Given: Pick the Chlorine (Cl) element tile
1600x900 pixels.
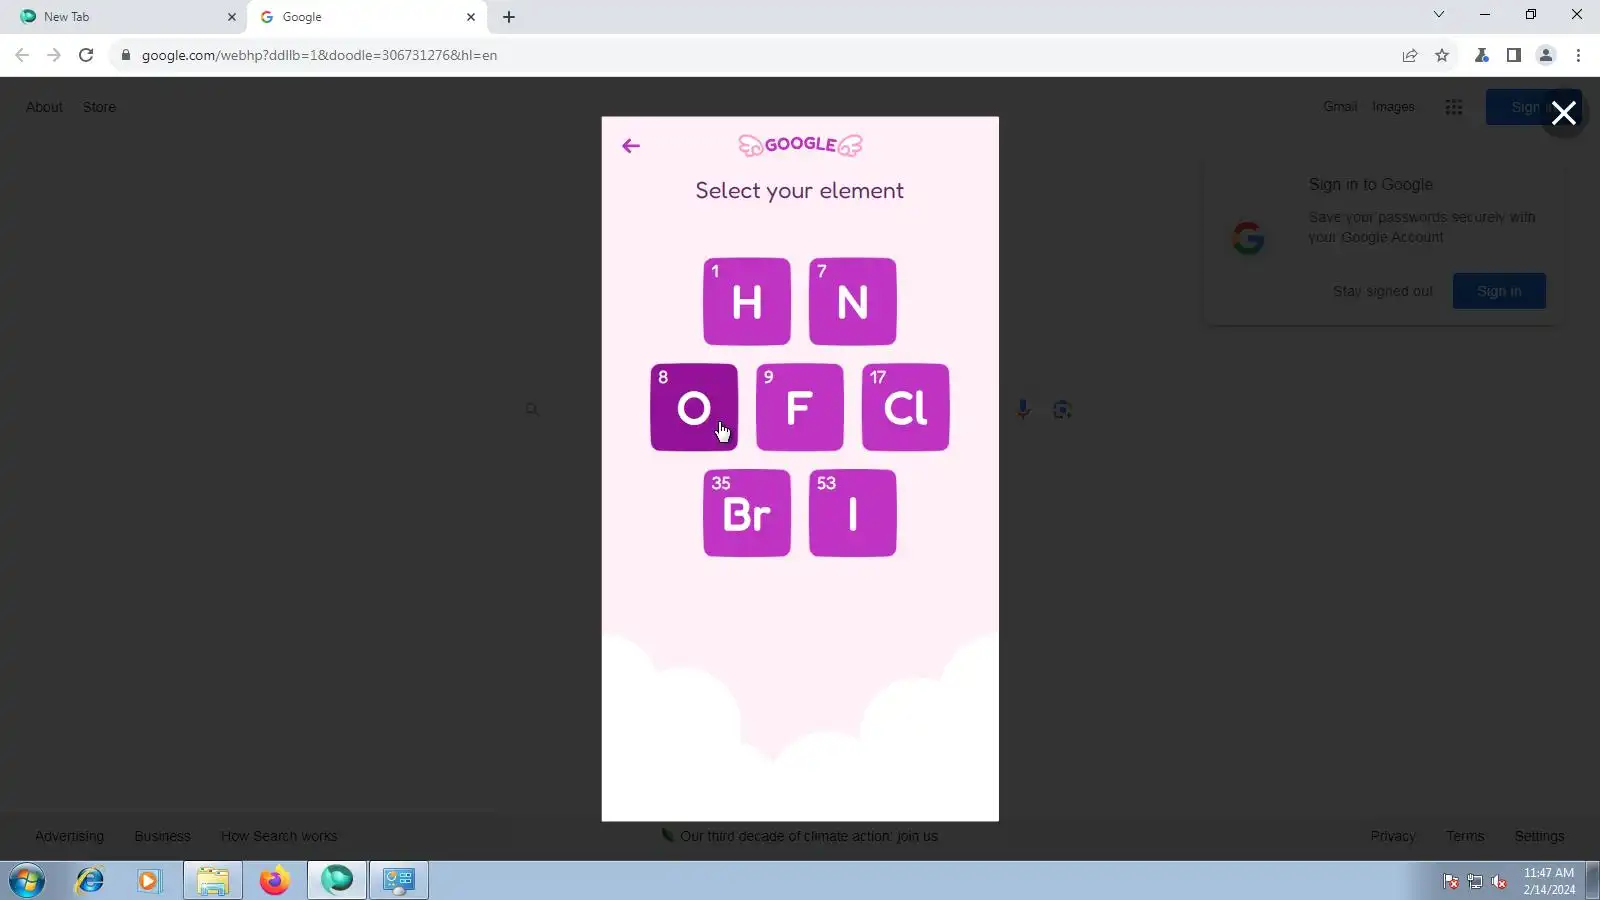Looking at the screenshot, I should click(x=906, y=407).
